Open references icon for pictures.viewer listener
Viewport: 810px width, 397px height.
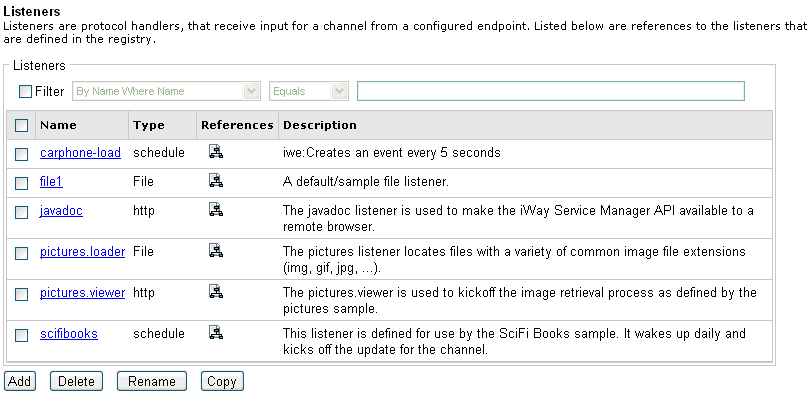(216, 292)
